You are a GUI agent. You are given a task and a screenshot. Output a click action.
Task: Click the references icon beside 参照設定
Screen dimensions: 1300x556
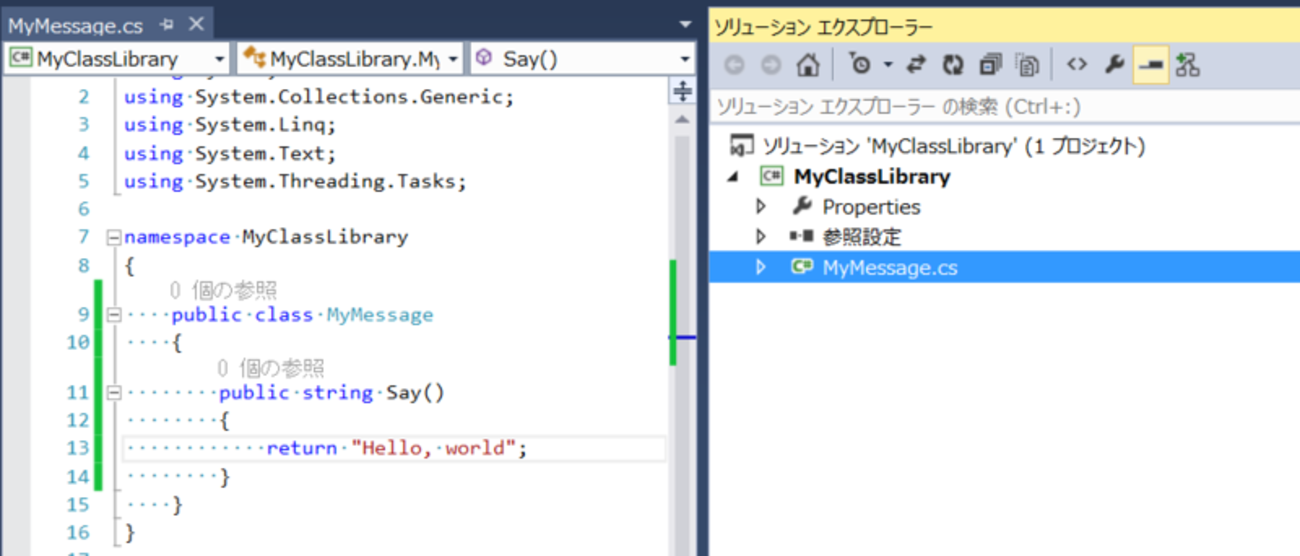(x=801, y=237)
